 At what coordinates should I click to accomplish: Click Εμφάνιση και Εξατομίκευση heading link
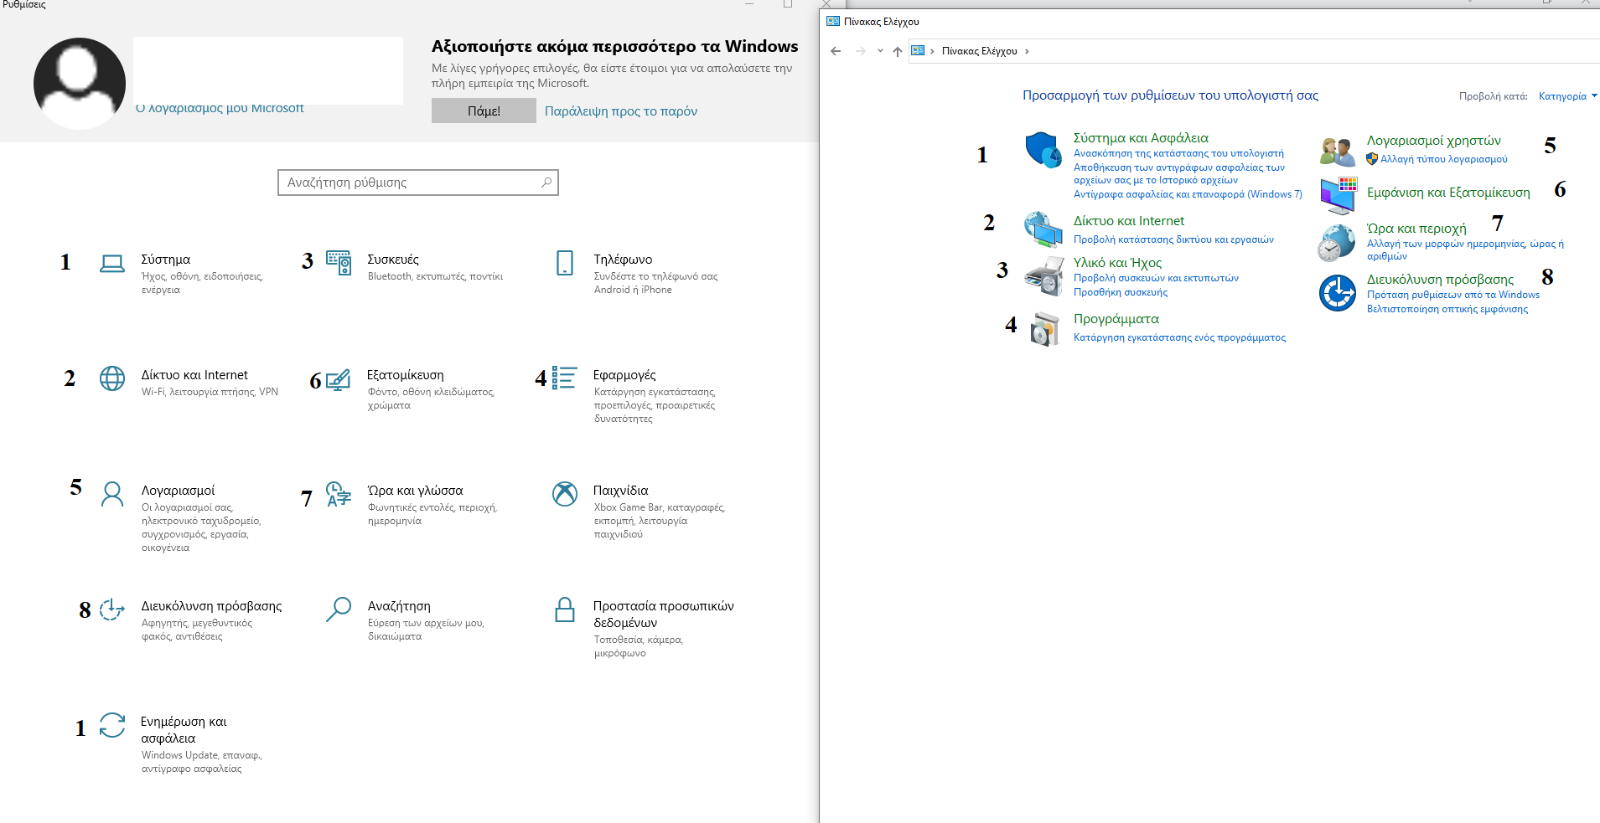(x=1448, y=193)
